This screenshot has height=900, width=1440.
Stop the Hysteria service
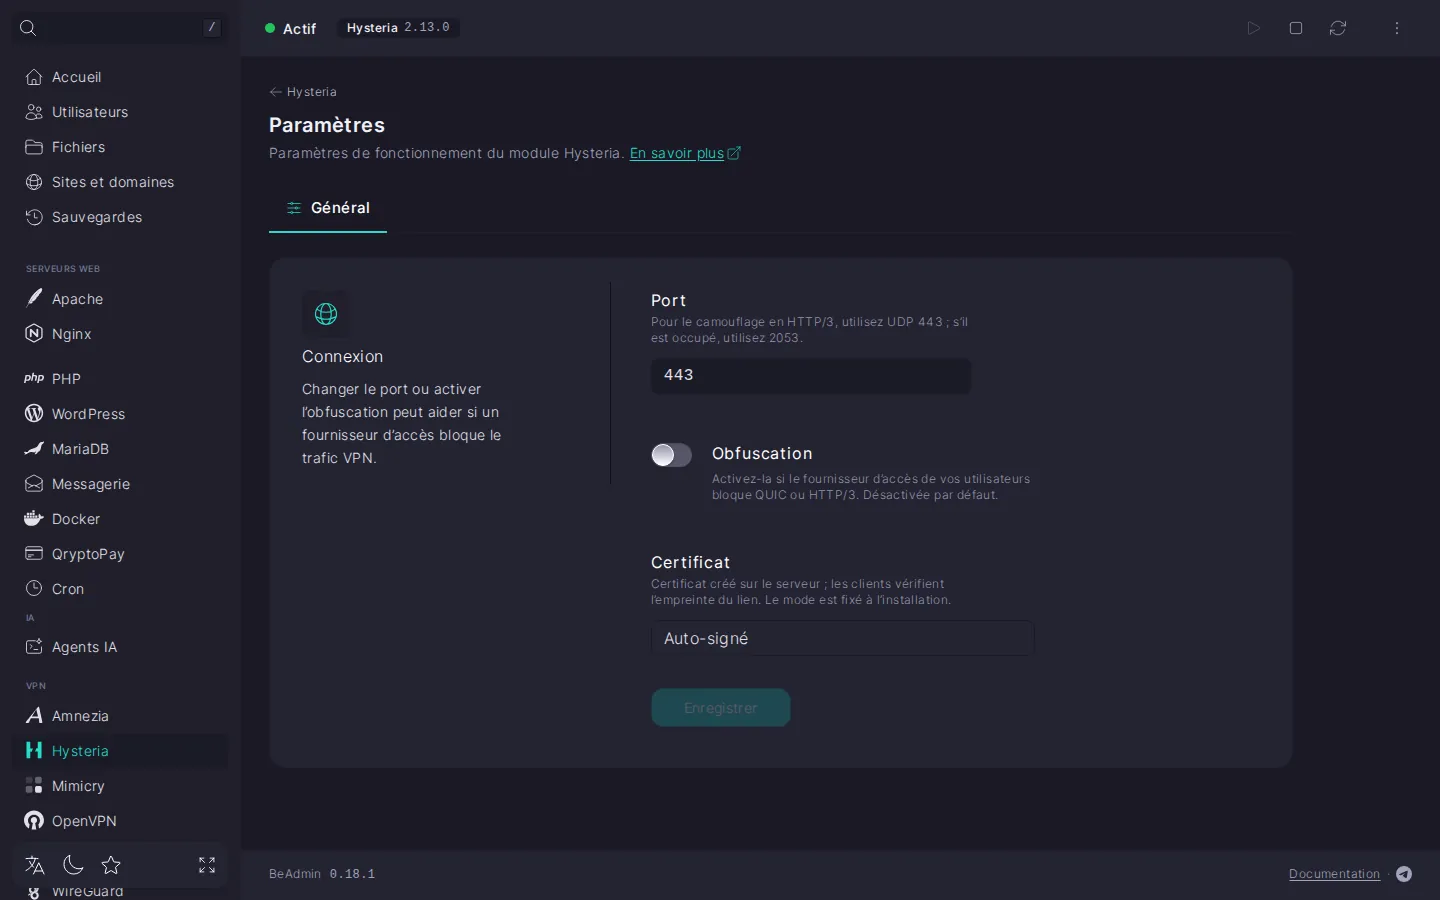pyautogui.click(x=1296, y=28)
